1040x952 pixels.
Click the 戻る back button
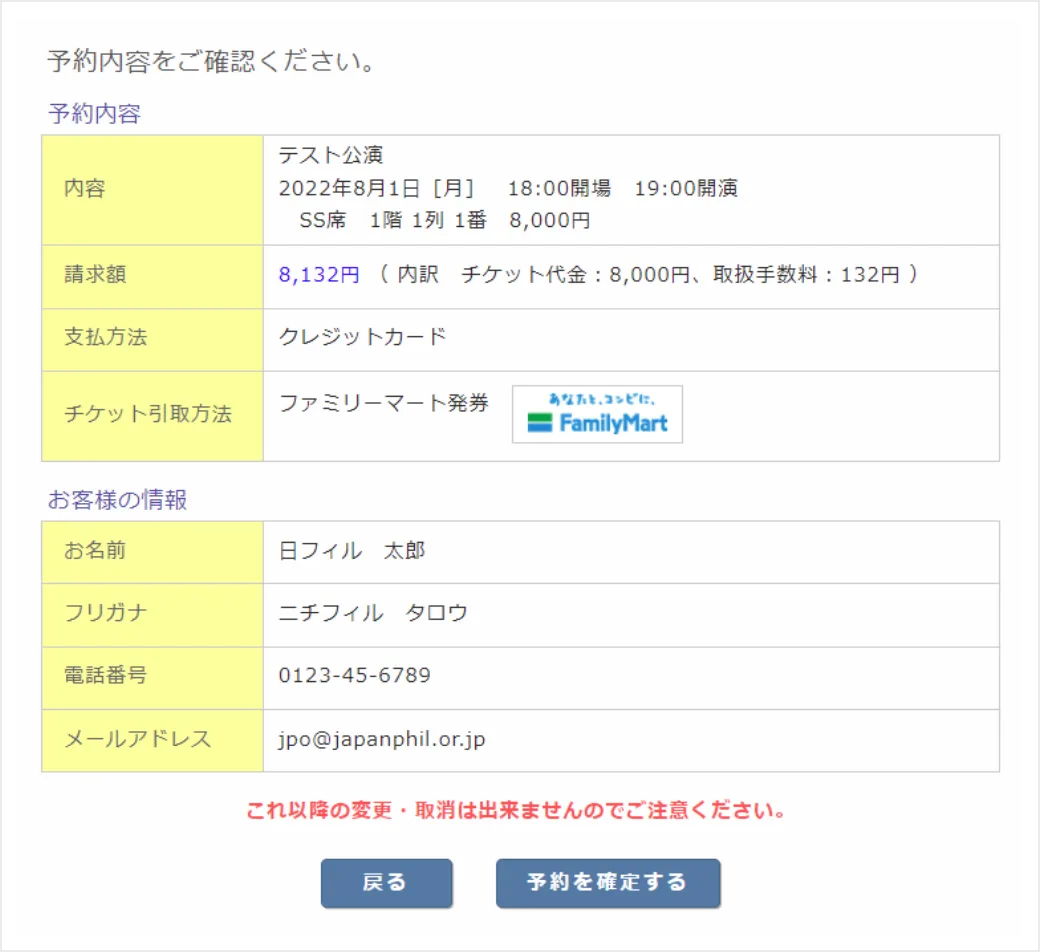click(386, 883)
